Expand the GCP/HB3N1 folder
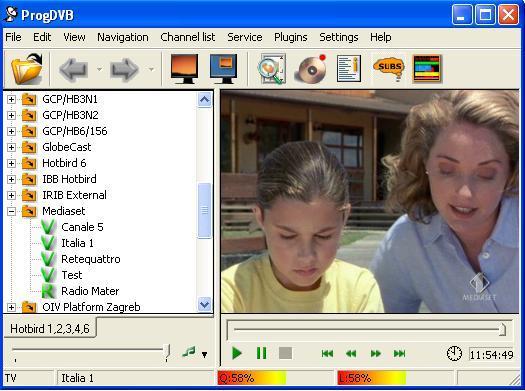 (x=11, y=99)
